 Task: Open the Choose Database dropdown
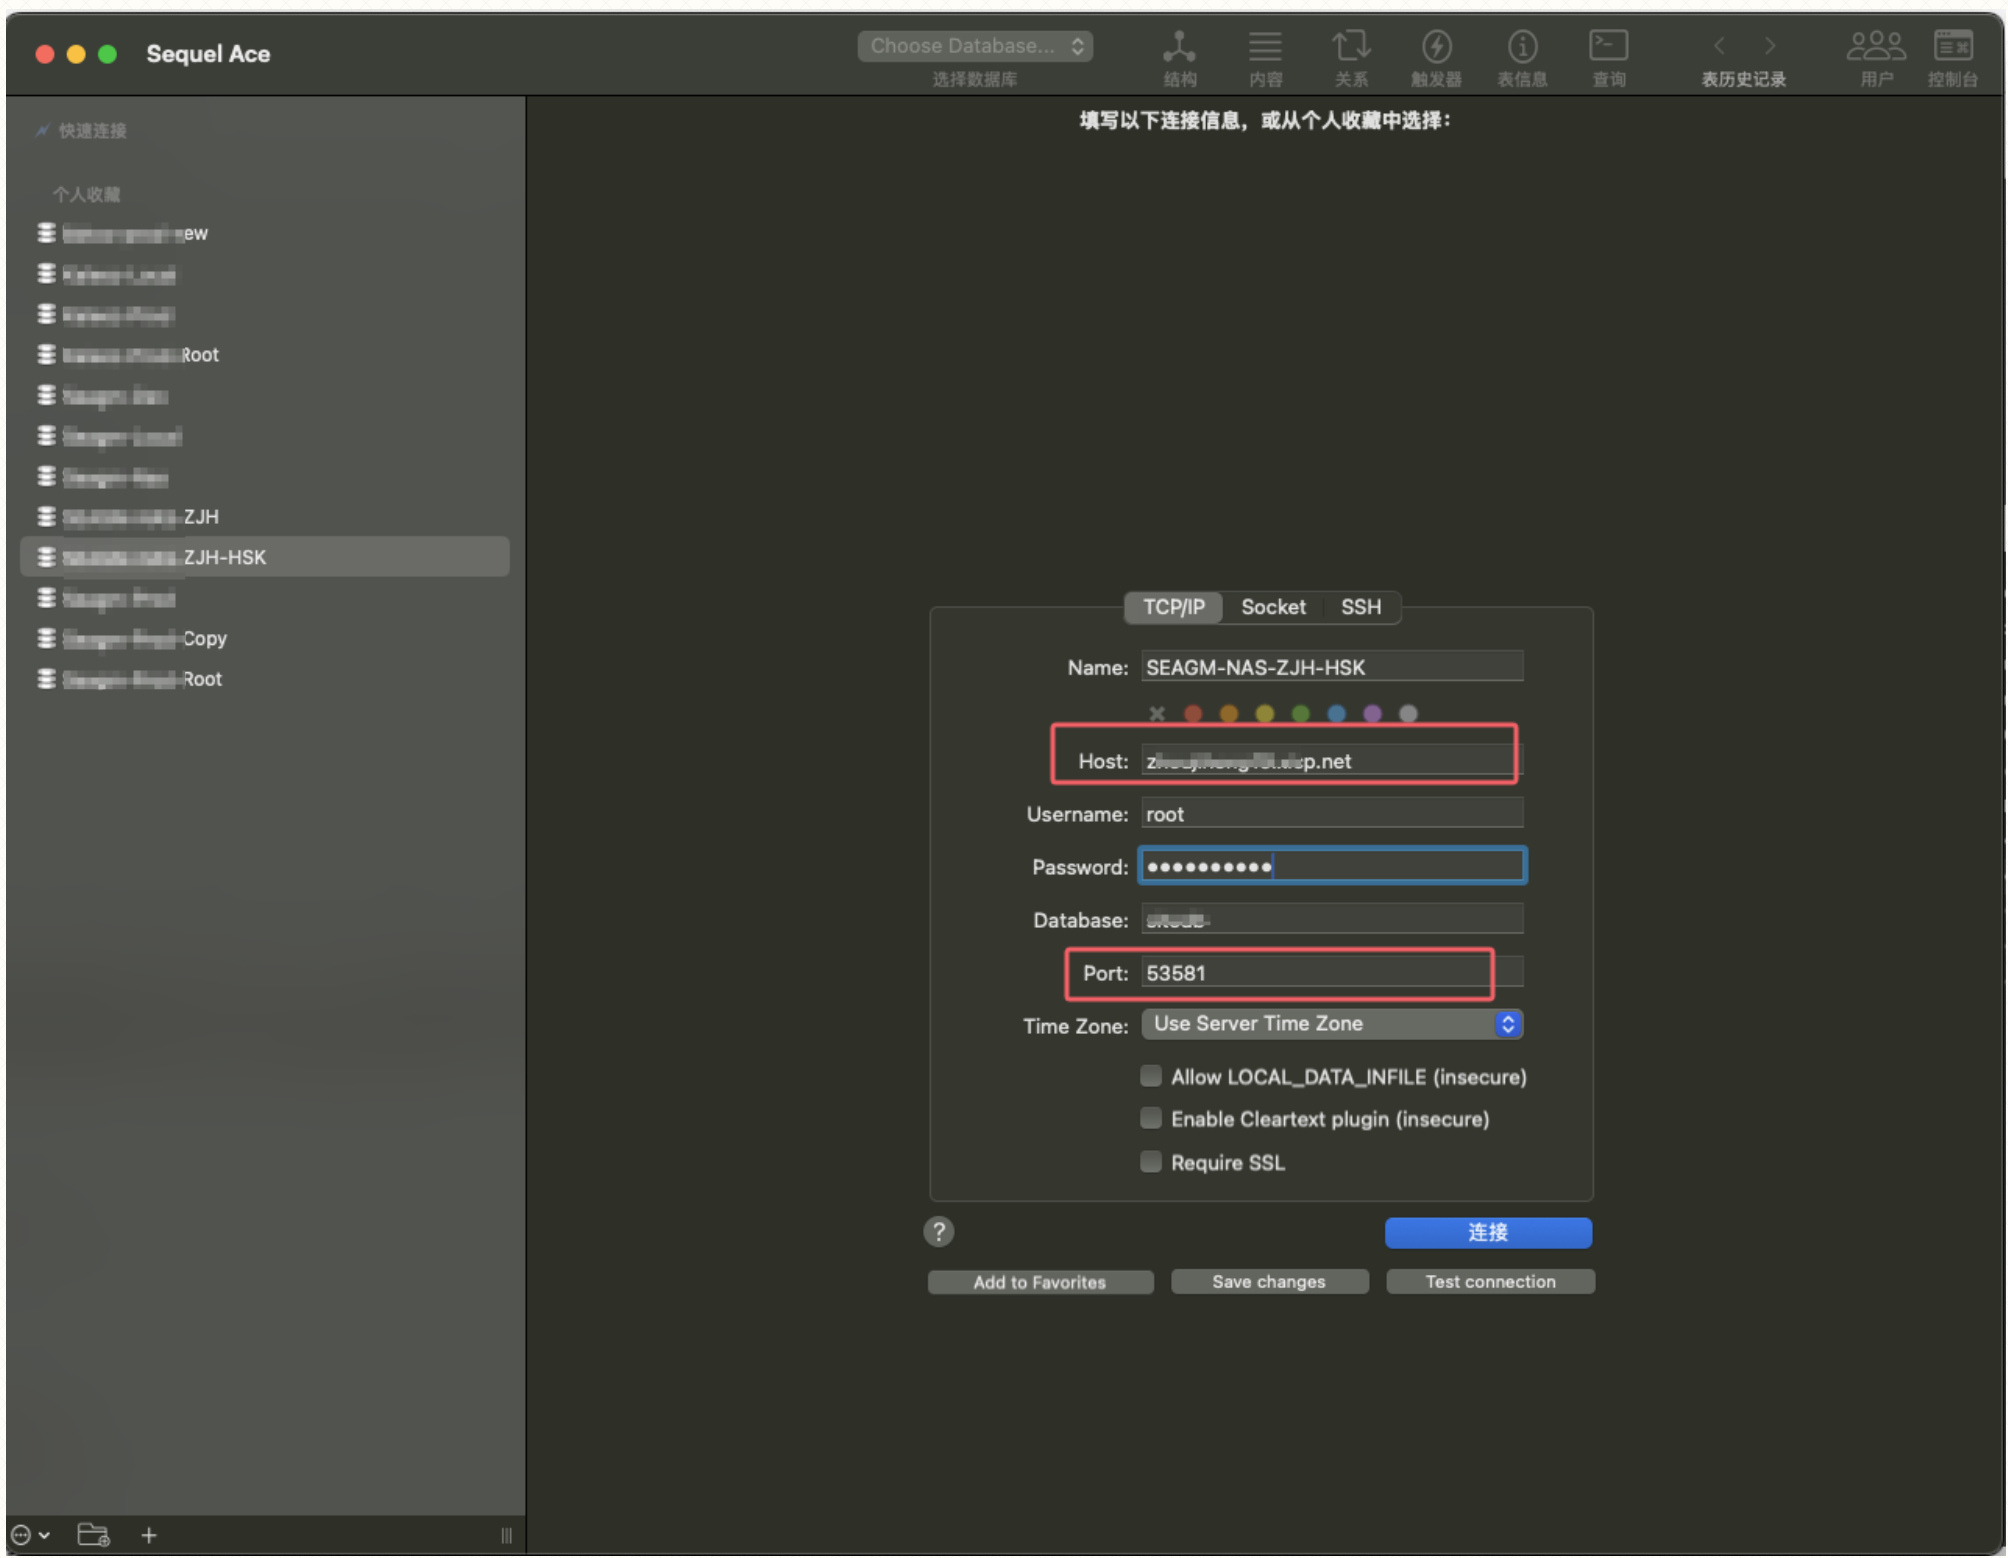(975, 46)
